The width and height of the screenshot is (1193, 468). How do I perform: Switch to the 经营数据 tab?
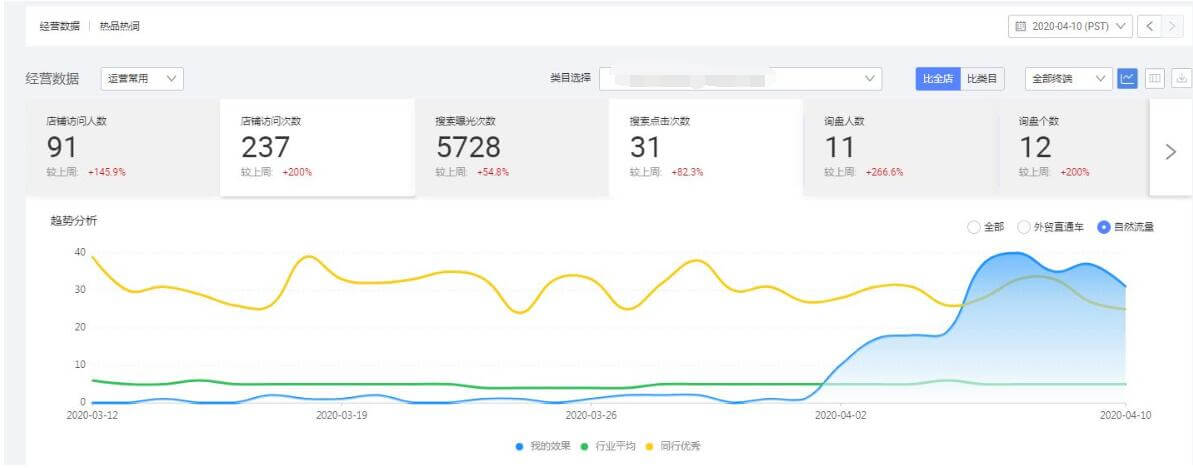tap(60, 26)
